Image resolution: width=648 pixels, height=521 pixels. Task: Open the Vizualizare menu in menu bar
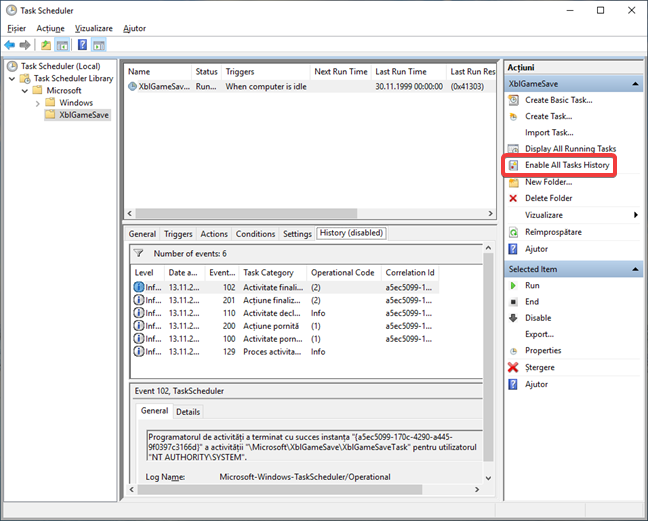pyautogui.click(x=94, y=29)
